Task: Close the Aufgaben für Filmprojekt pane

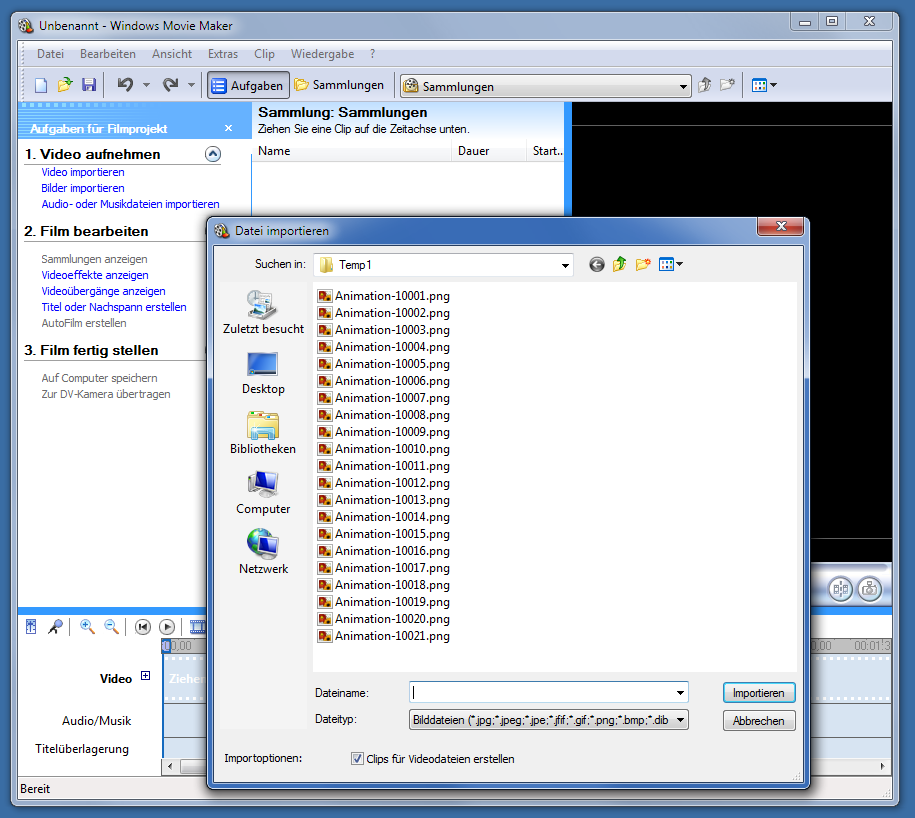Action: pos(228,128)
